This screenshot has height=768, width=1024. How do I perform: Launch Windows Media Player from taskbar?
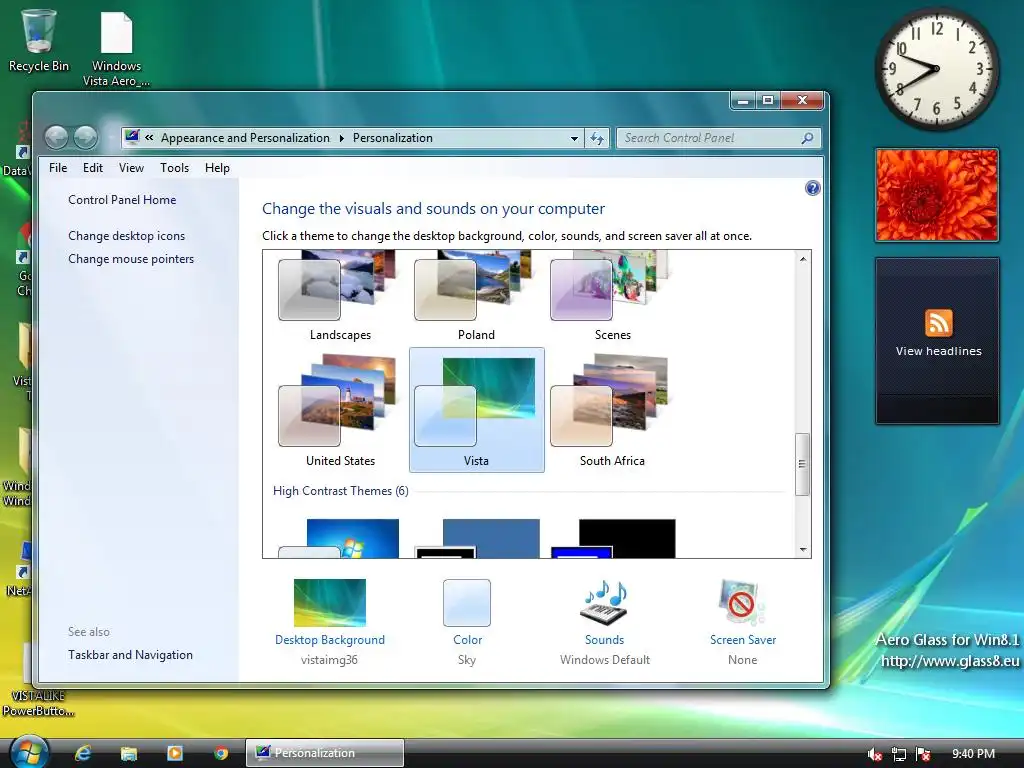click(175, 753)
